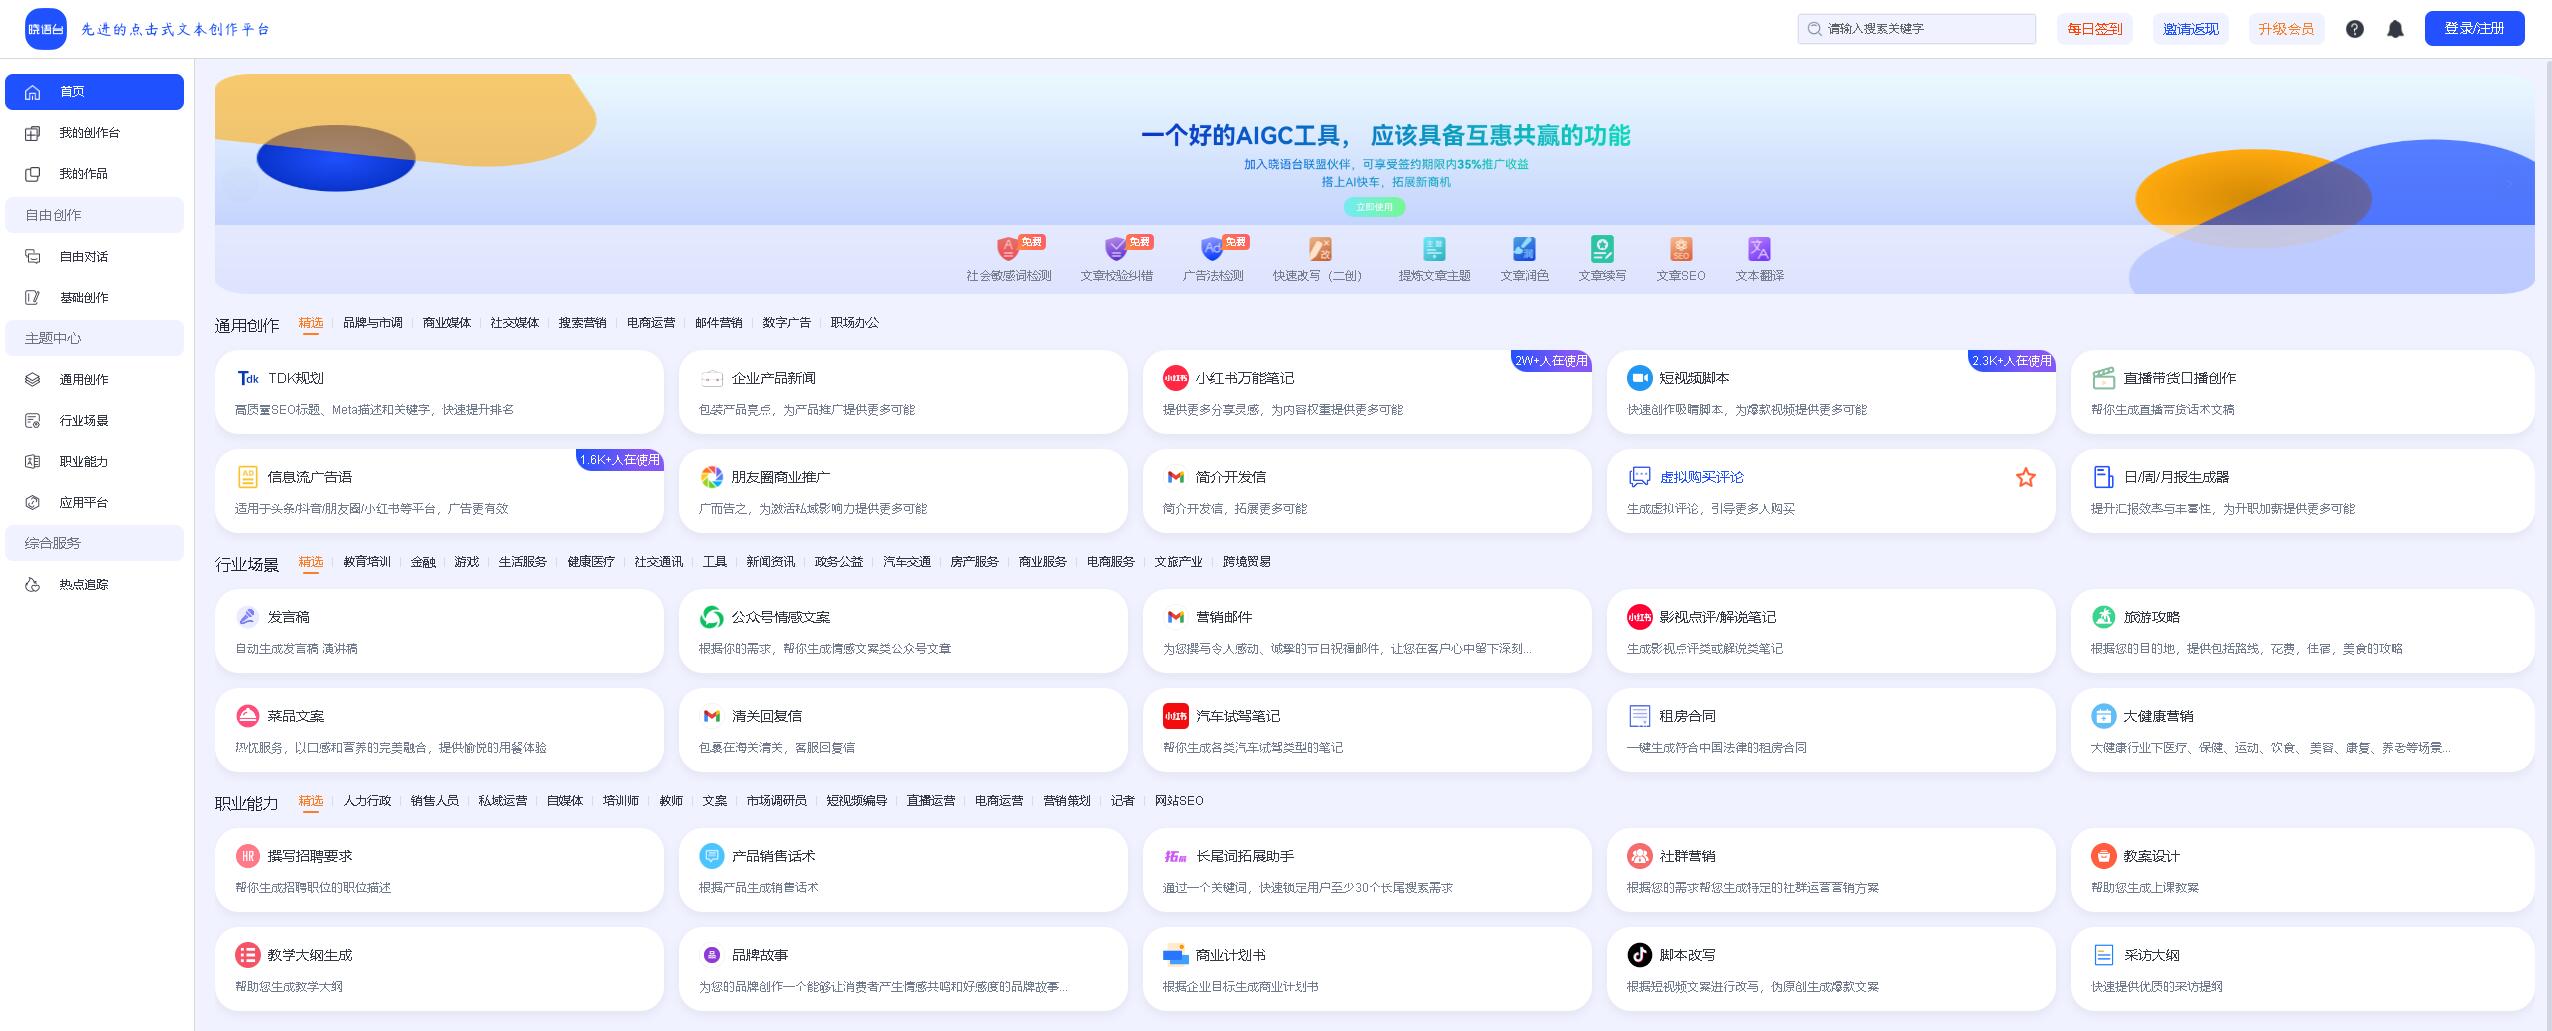2552x1031 pixels.
Task: Select the 人力行政 tab under 职业能力
Action: (367, 801)
